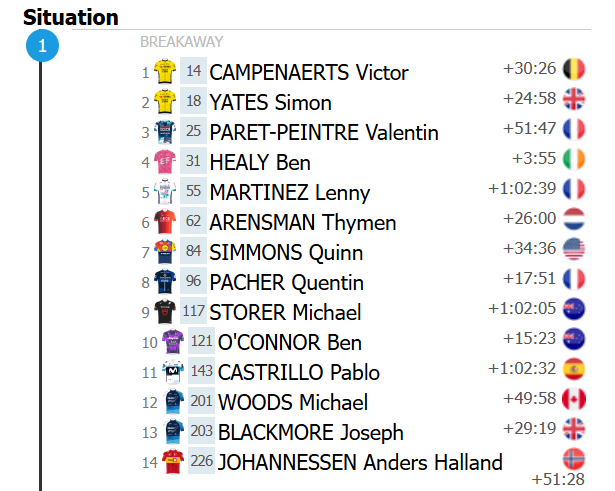Click the yellow jersey icon for Campenaerts
Viewport: 615px width, 491px height.
click(x=165, y=72)
